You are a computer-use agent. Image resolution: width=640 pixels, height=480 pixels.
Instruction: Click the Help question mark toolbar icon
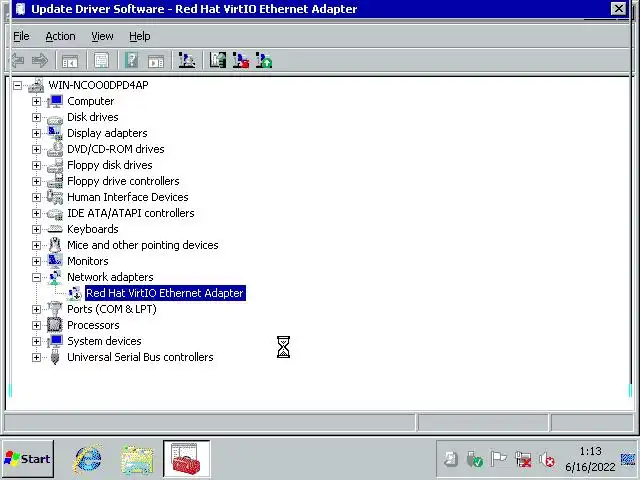coord(131,61)
